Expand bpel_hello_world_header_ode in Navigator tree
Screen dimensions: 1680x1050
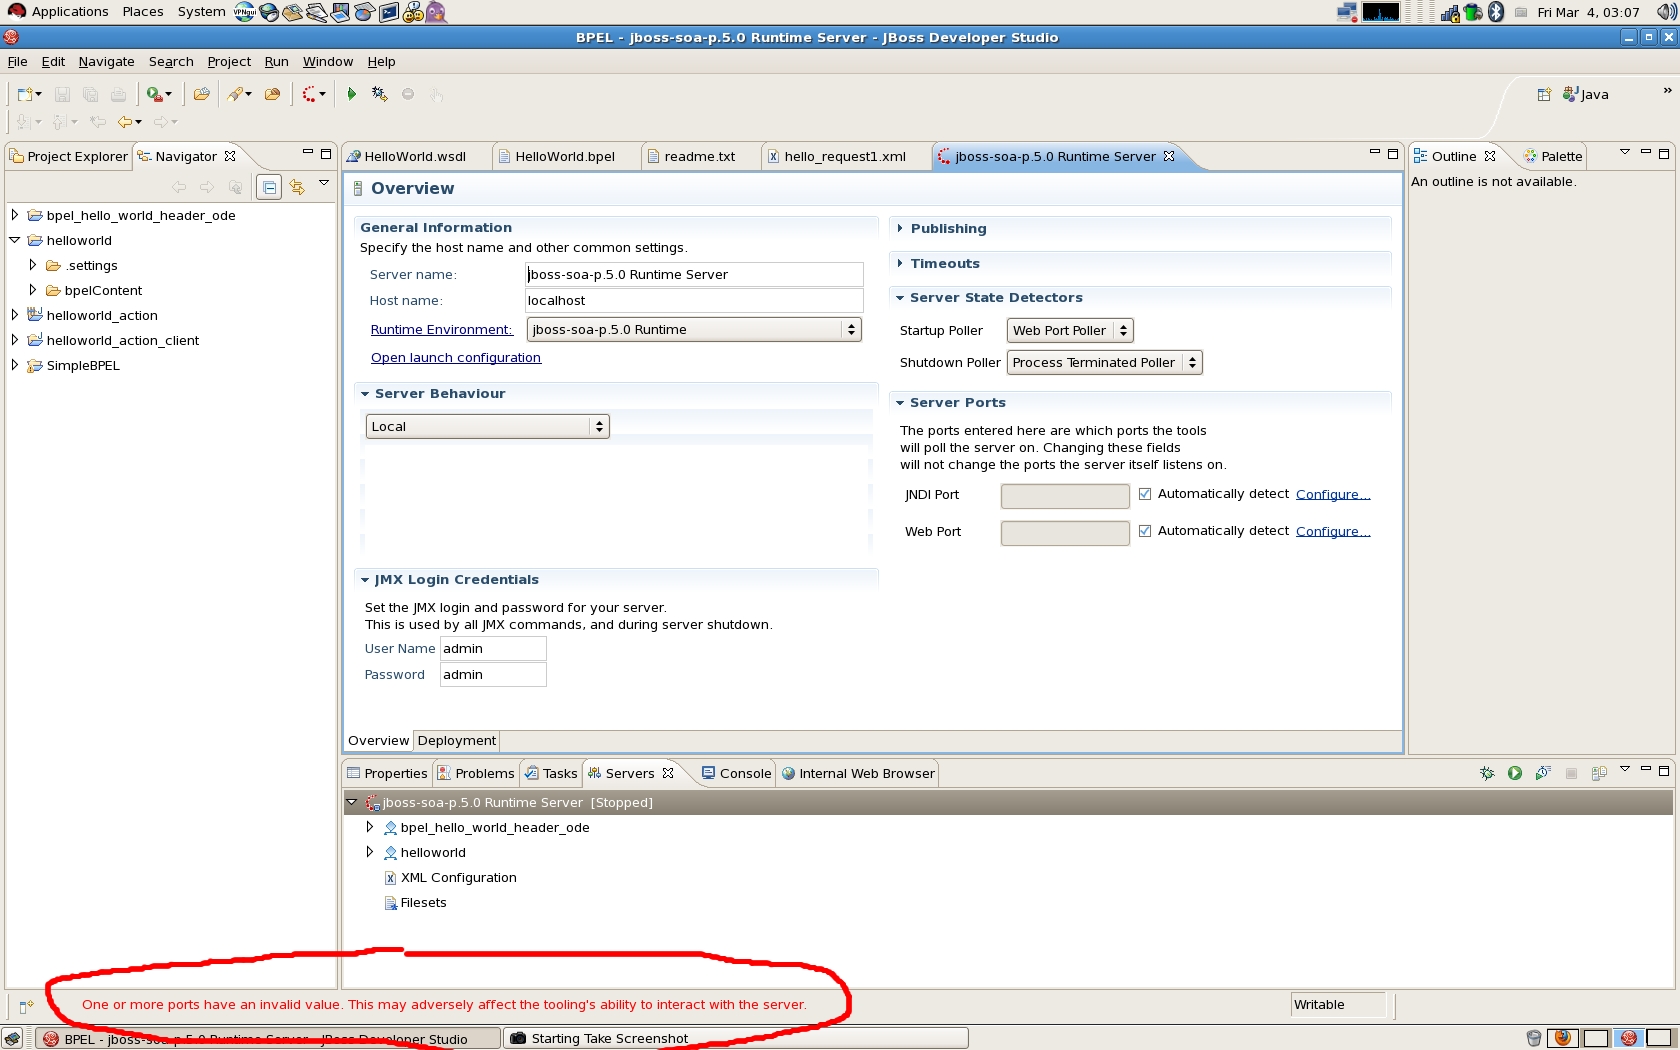click(15, 215)
